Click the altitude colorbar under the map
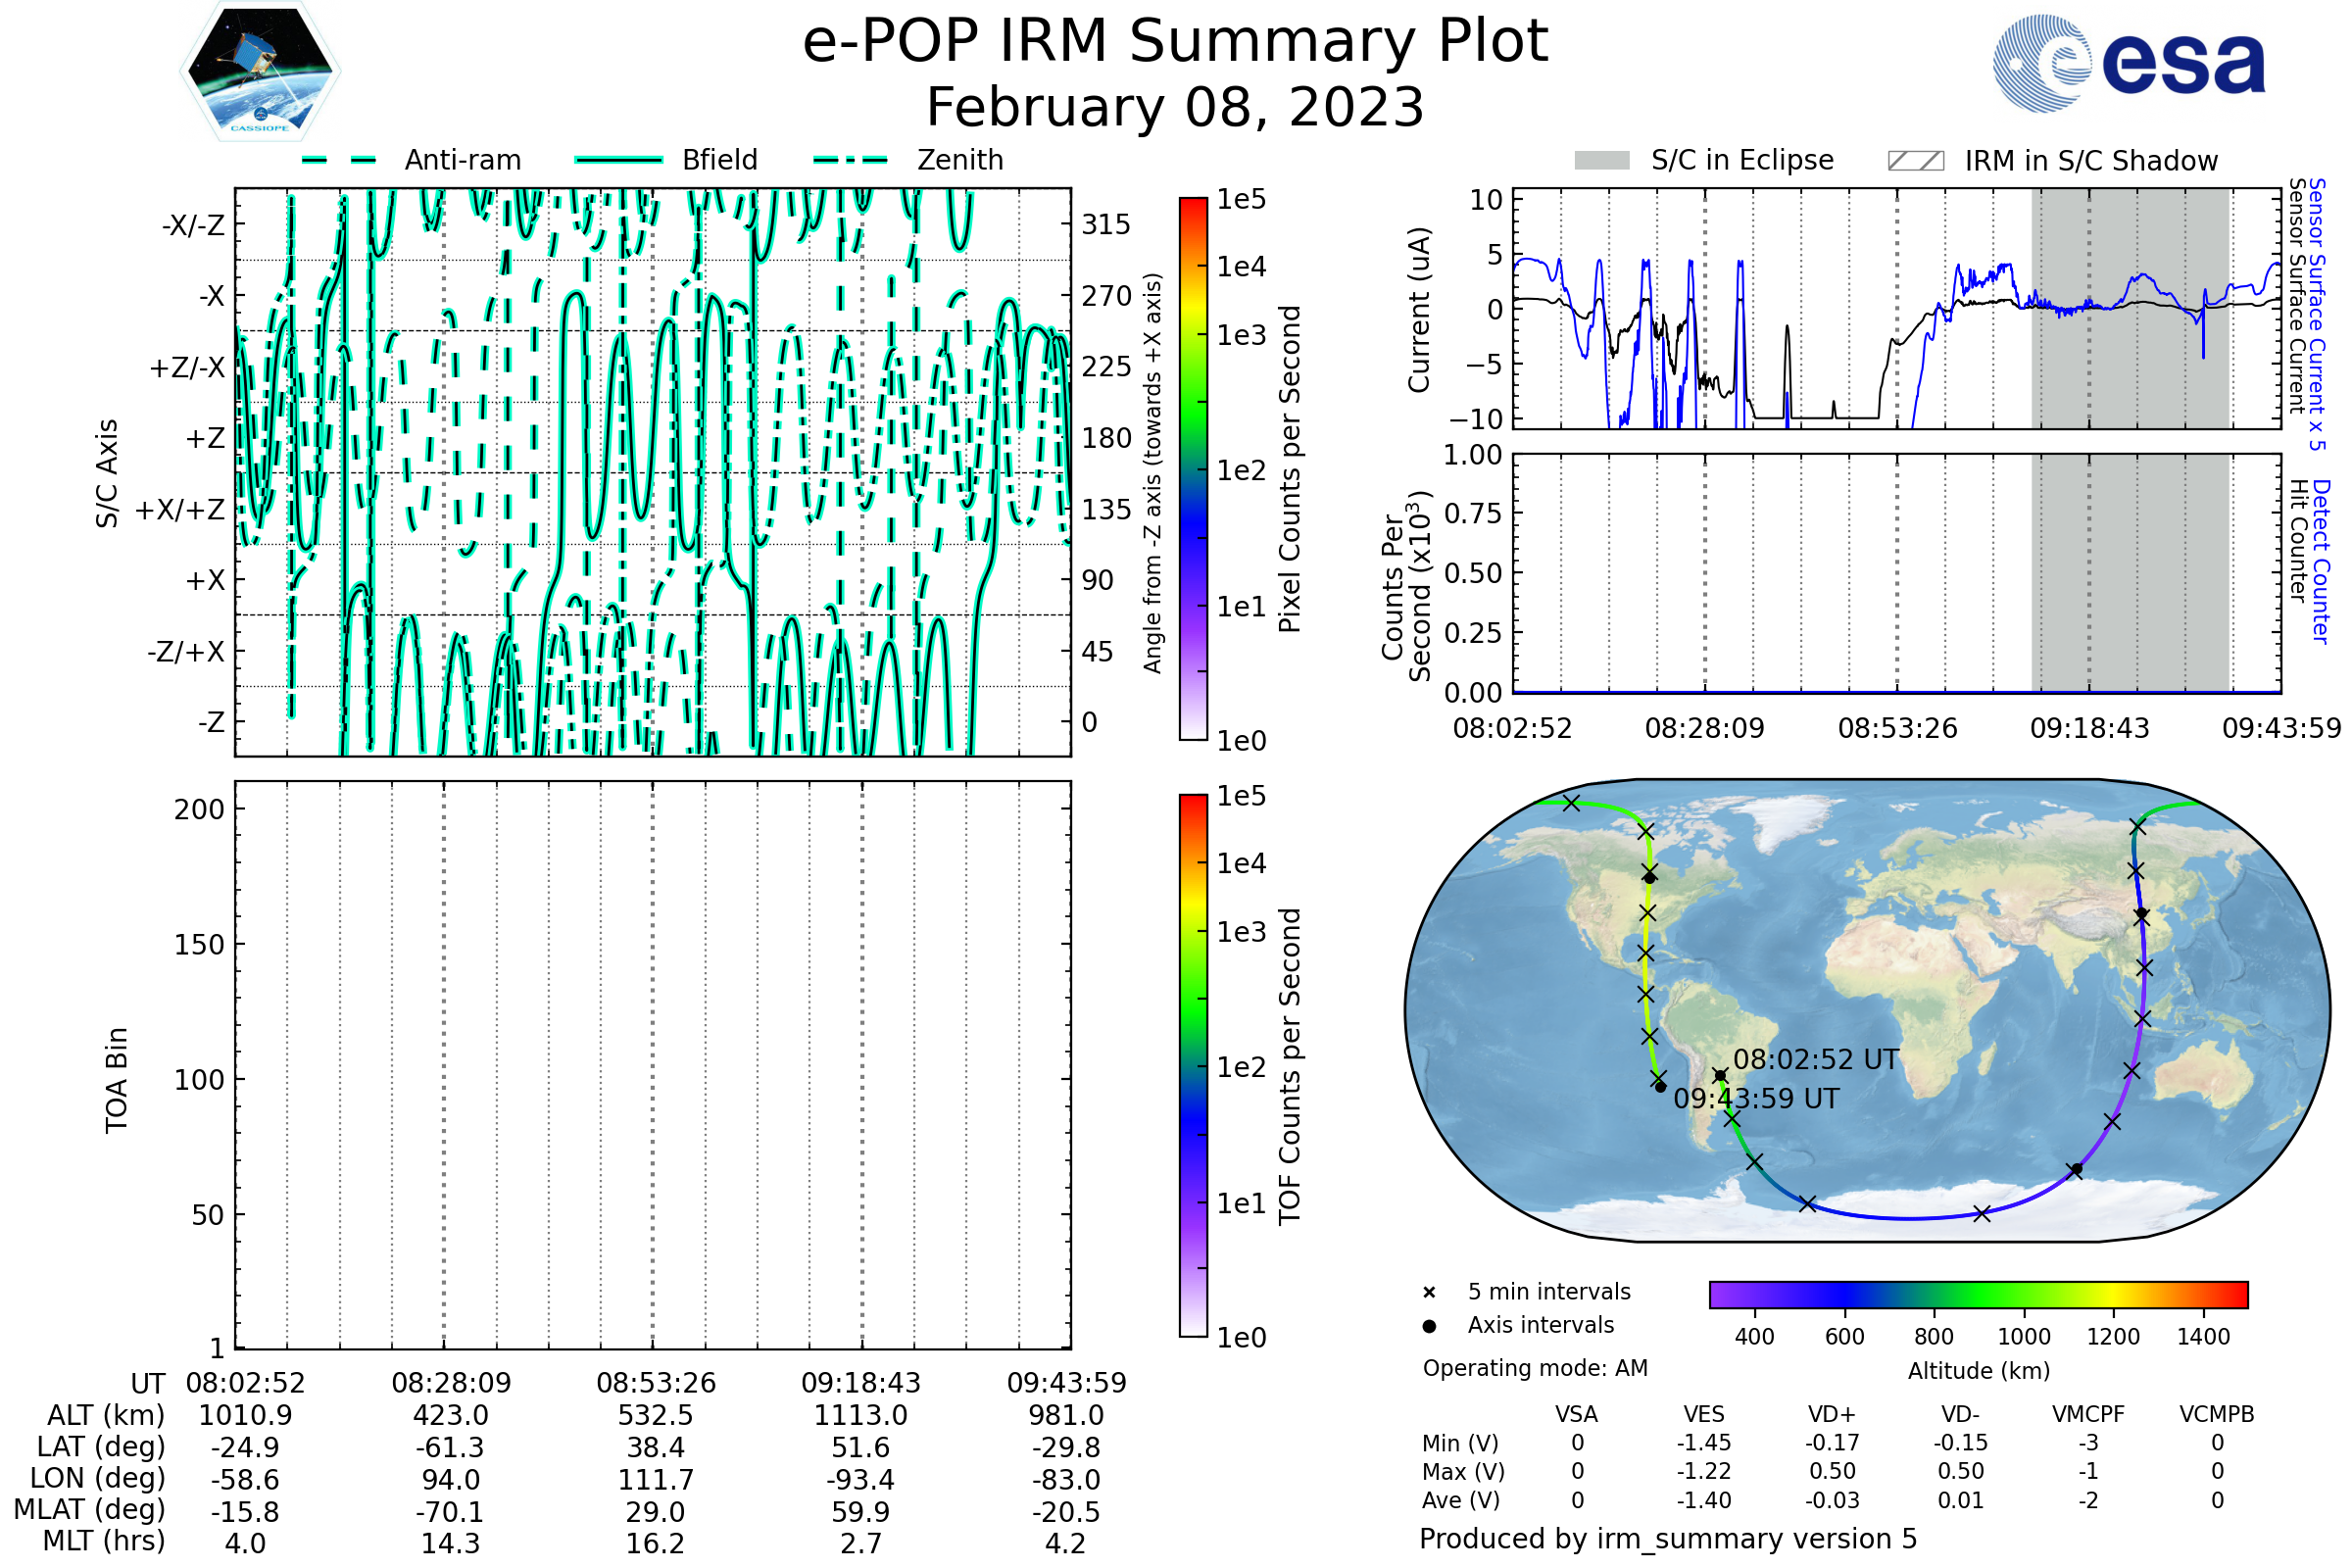 tap(1978, 1295)
